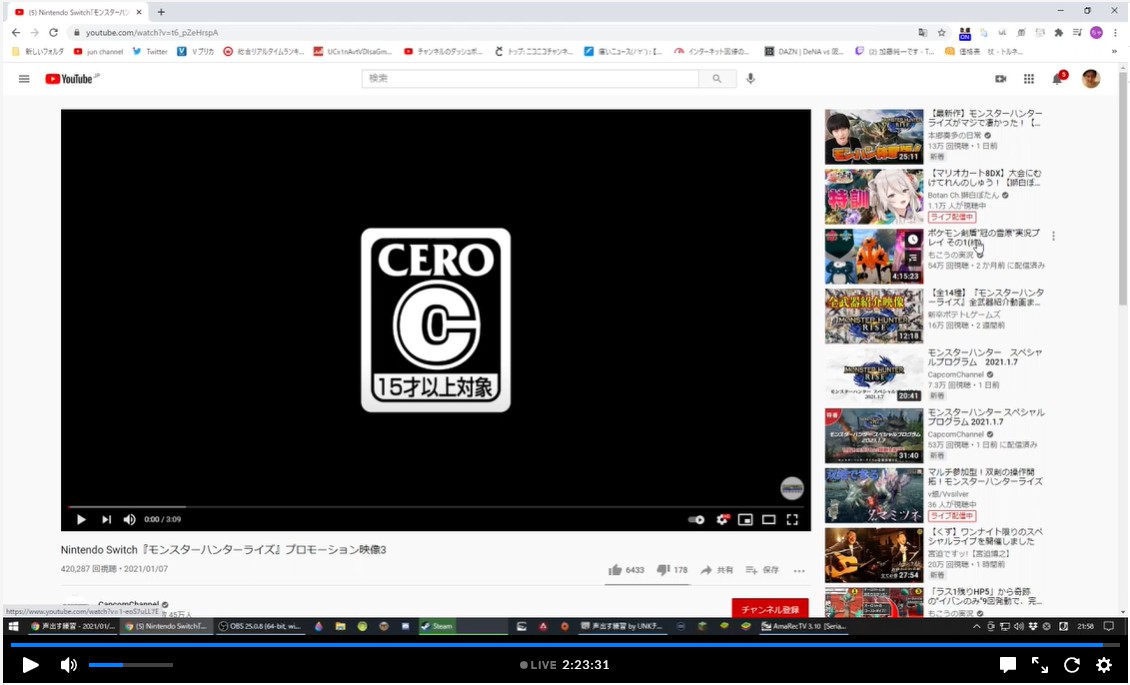This screenshot has height=685, width=1130.
Task: Open the YouTube create video camera icon
Action: 1000,79
